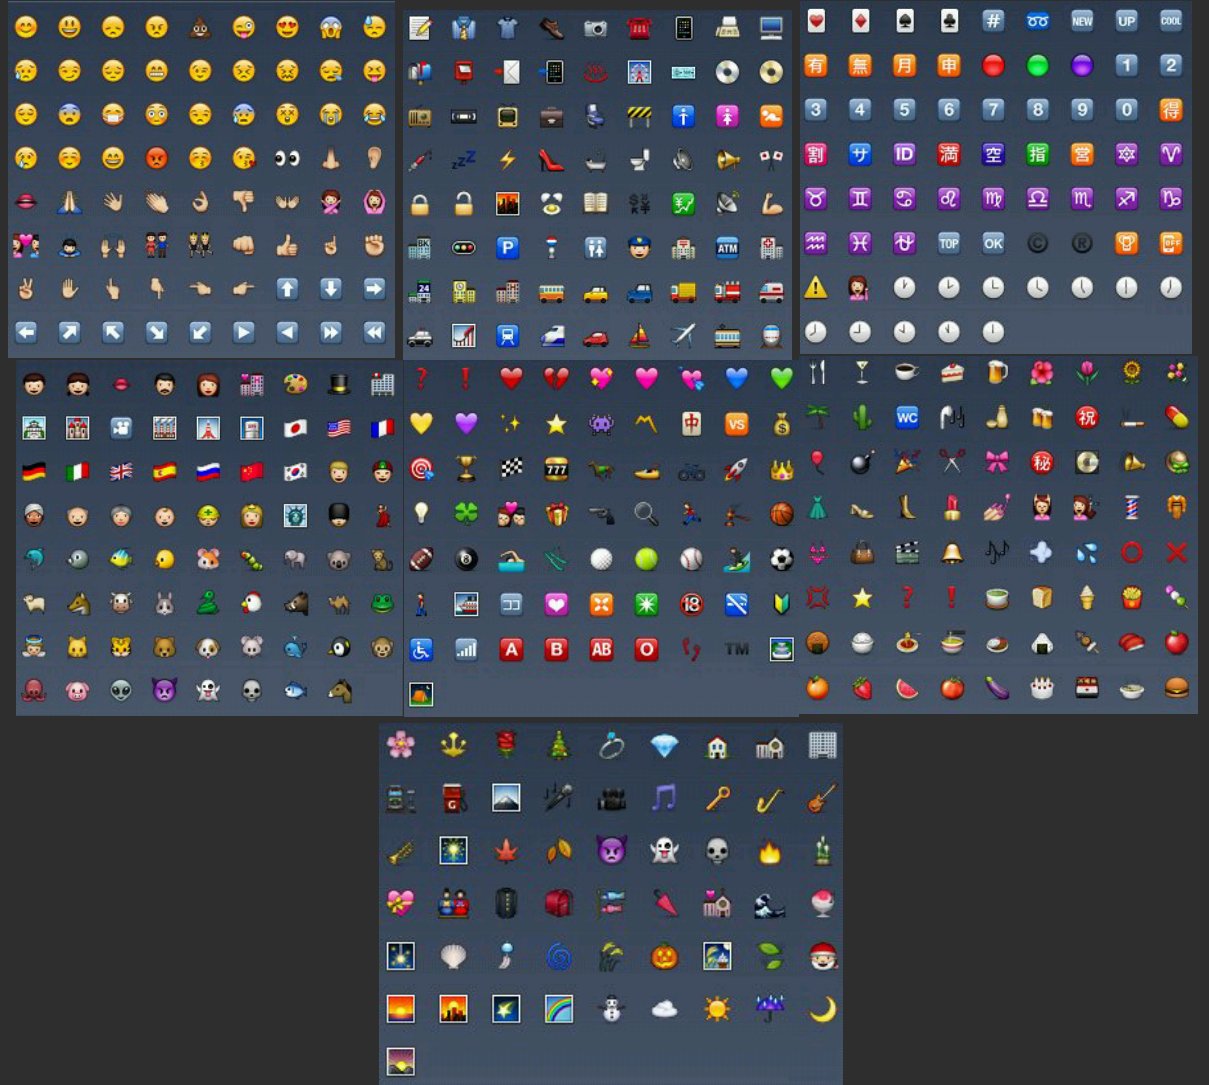Pick the black bomb emoji
Screen dimensions: 1209x1085
click(x=861, y=462)
